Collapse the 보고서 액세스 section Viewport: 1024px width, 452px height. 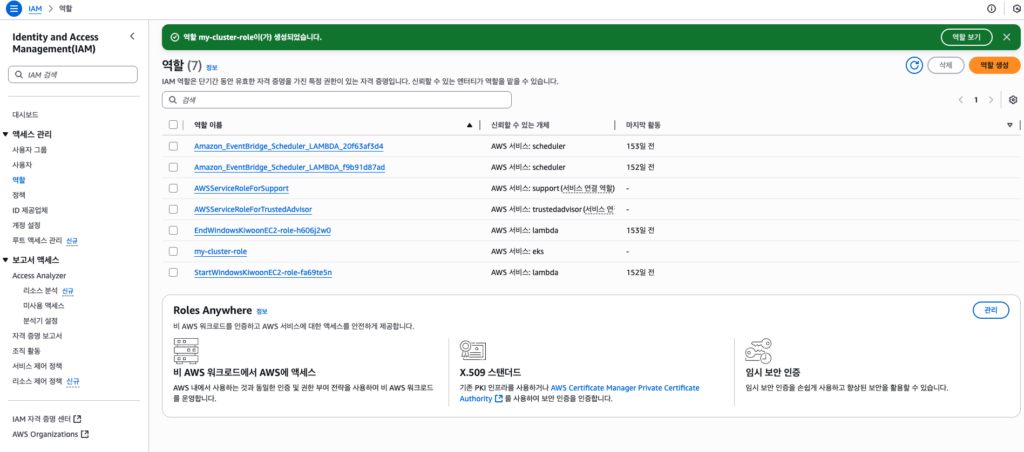(6, 260)
